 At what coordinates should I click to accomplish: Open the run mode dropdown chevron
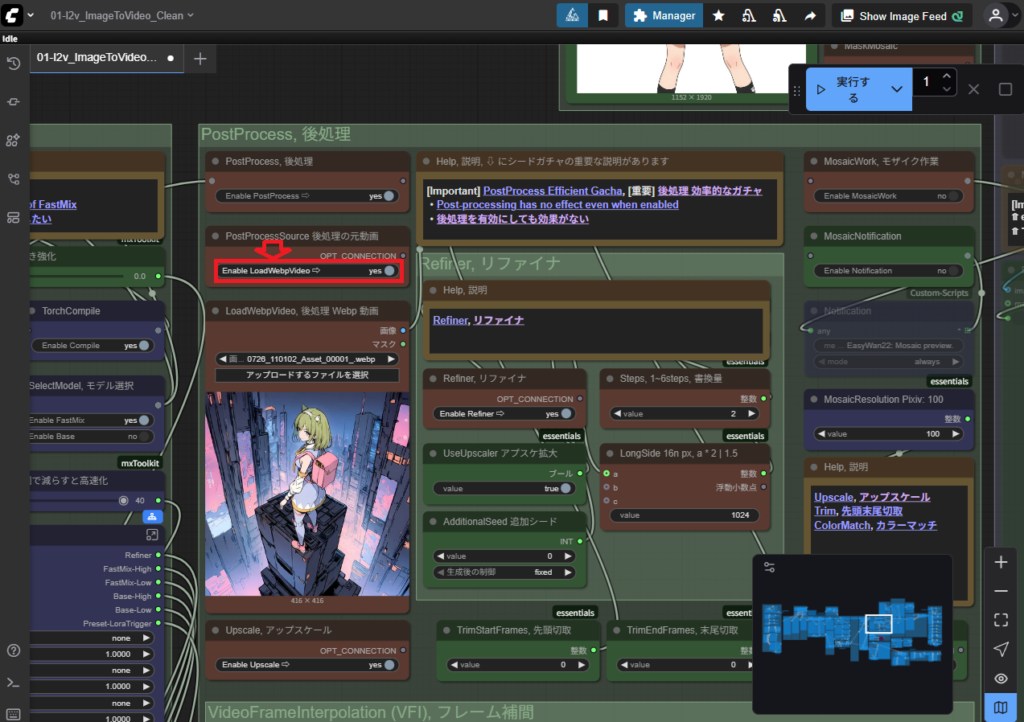897,89
